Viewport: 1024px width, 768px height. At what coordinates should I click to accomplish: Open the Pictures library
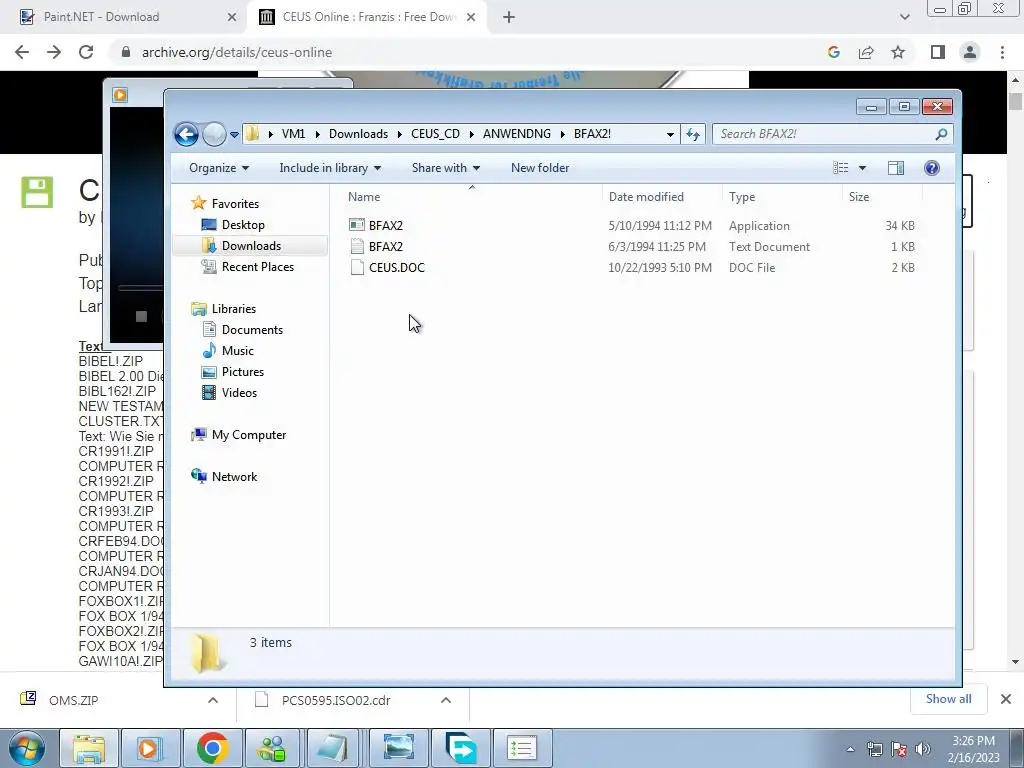coord(242,372)
